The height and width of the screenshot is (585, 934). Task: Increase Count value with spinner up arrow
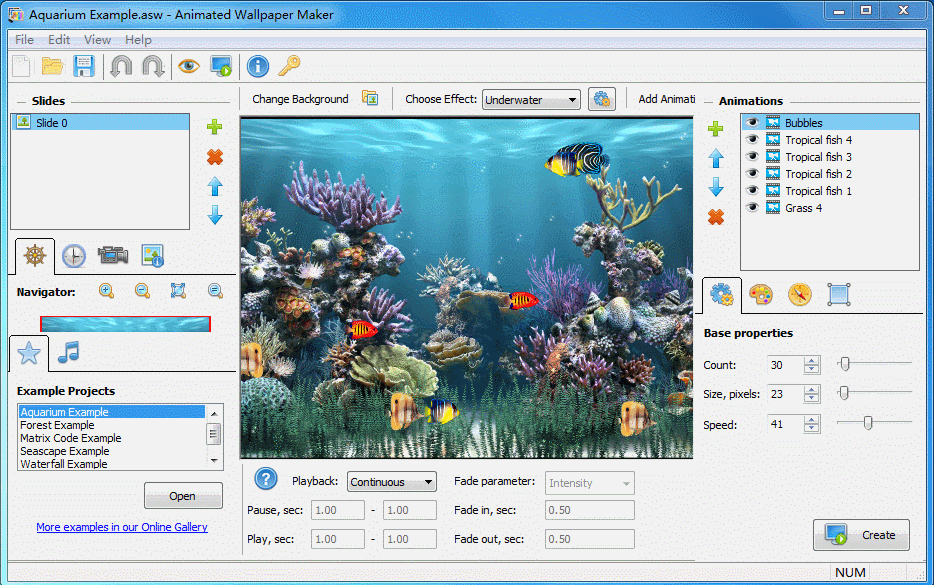812,360
